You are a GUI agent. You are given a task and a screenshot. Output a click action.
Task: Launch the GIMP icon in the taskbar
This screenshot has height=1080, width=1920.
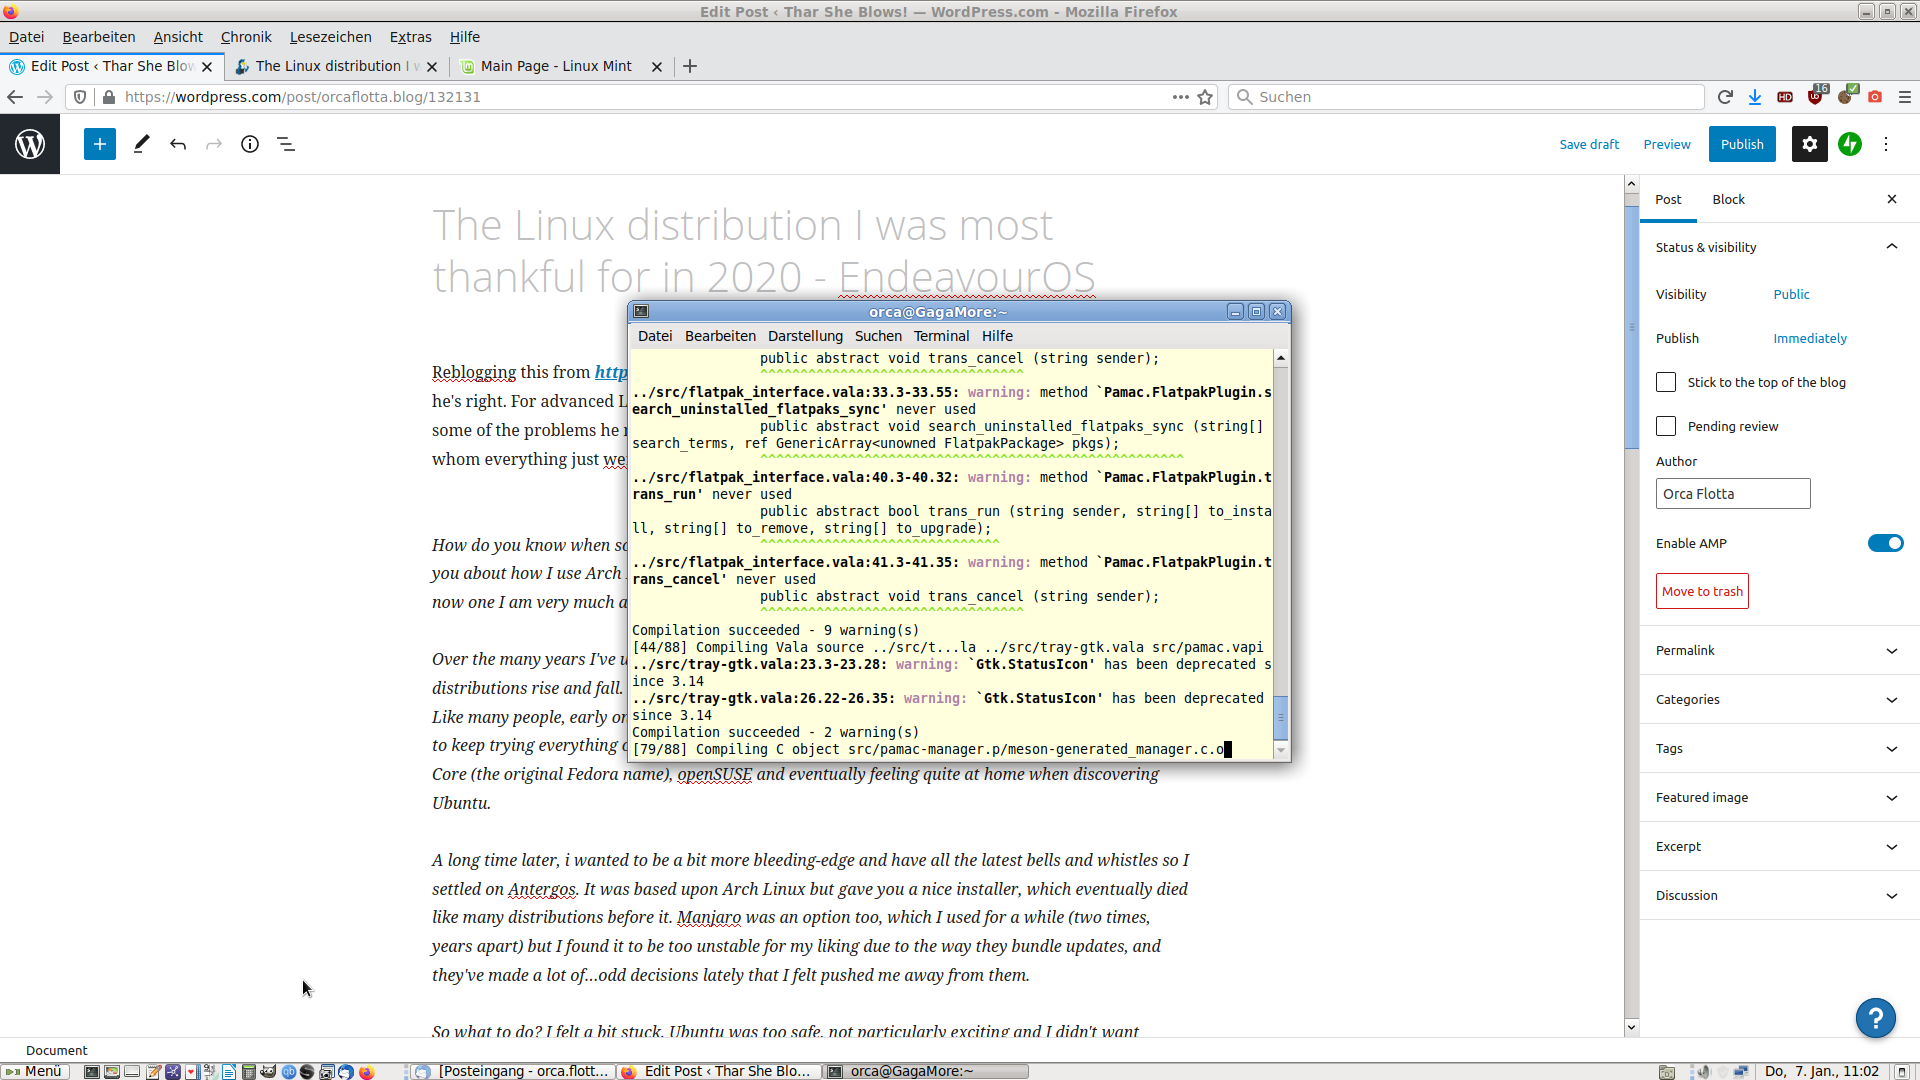[268, 1071]
